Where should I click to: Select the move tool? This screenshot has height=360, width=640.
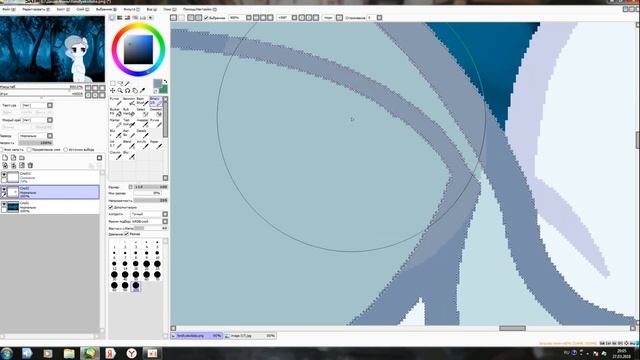click(113, 91)
